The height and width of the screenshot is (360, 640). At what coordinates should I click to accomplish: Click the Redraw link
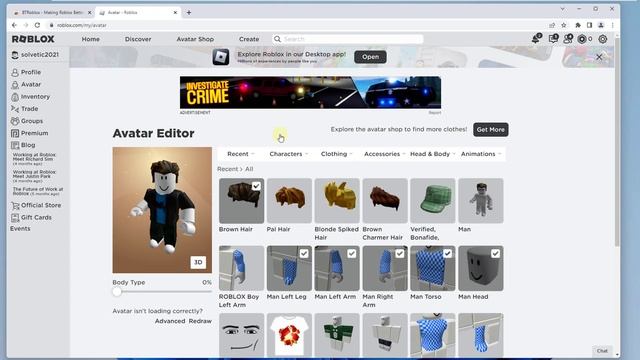click(x=200, y=321)
